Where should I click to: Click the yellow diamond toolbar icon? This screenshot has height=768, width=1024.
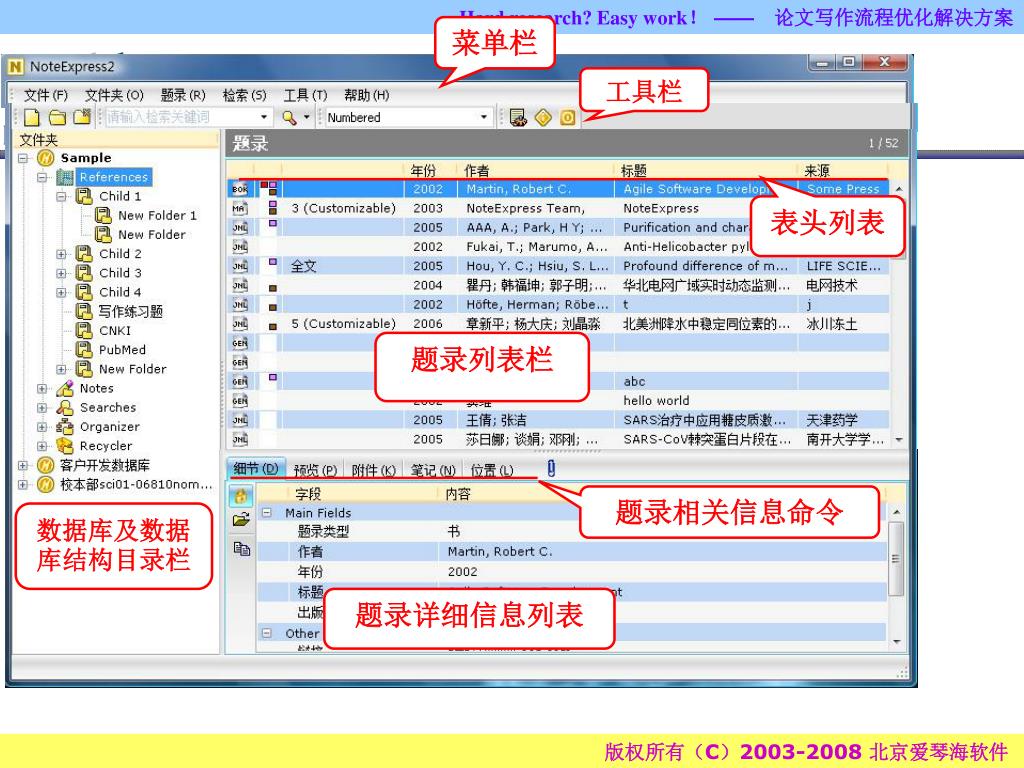click(543, 118)
